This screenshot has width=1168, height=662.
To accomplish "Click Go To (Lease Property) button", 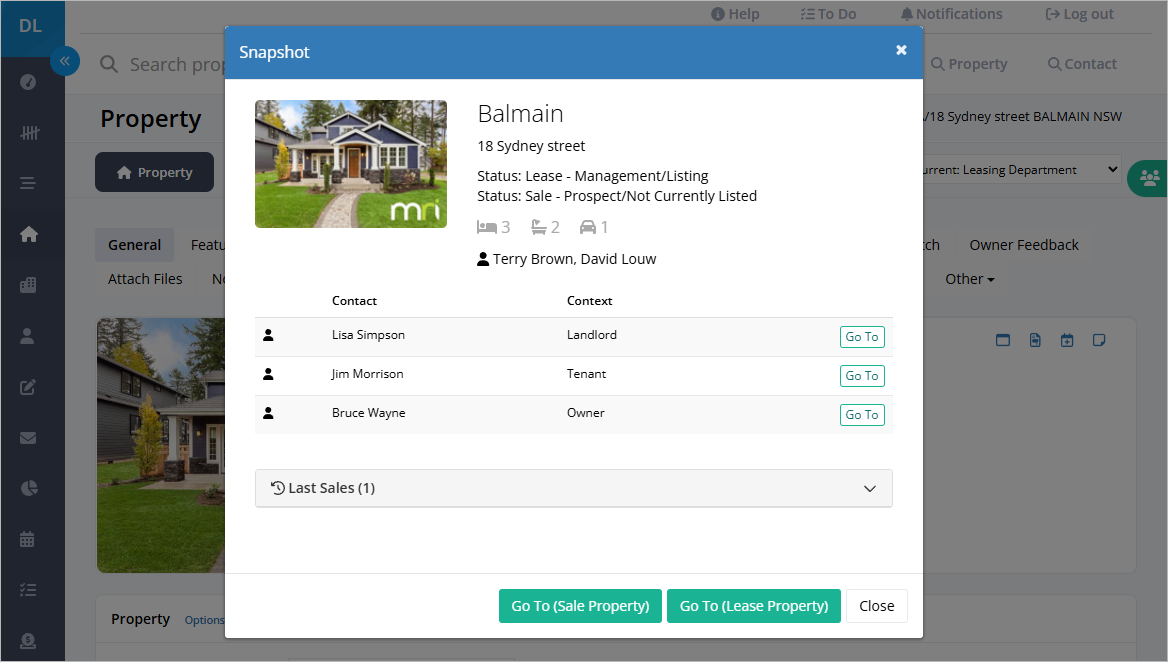I will (754, 606).
